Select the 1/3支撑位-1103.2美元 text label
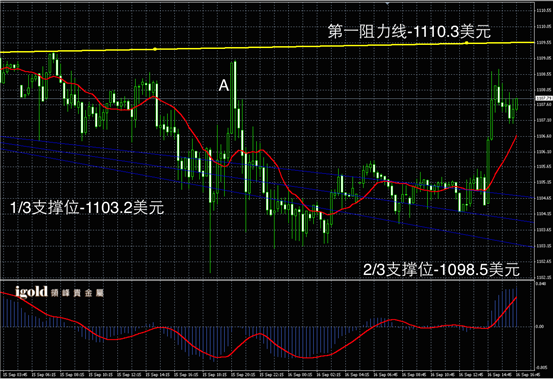The height and width of the screenshot is (379, 553). [x=87, y=207]
